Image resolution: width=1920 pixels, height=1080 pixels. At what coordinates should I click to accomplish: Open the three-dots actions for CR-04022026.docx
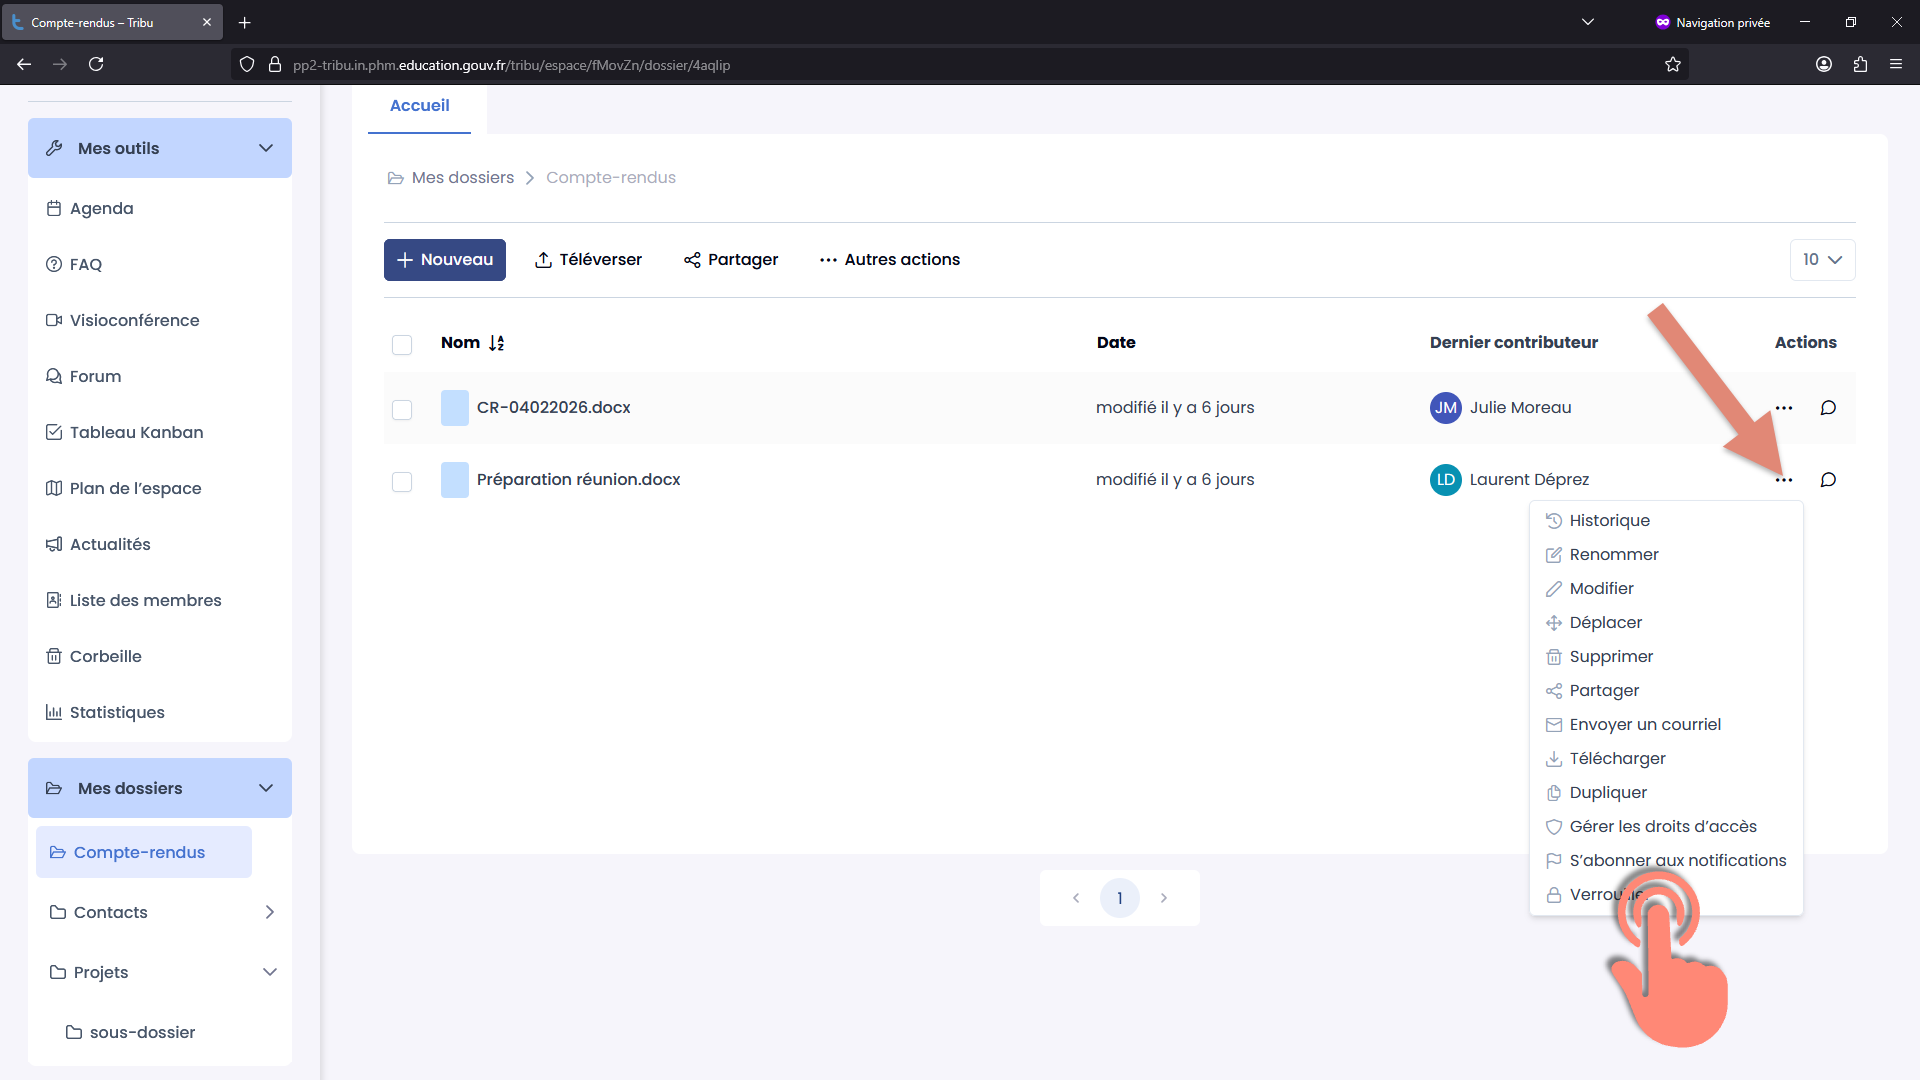[x=1784, y=408]
